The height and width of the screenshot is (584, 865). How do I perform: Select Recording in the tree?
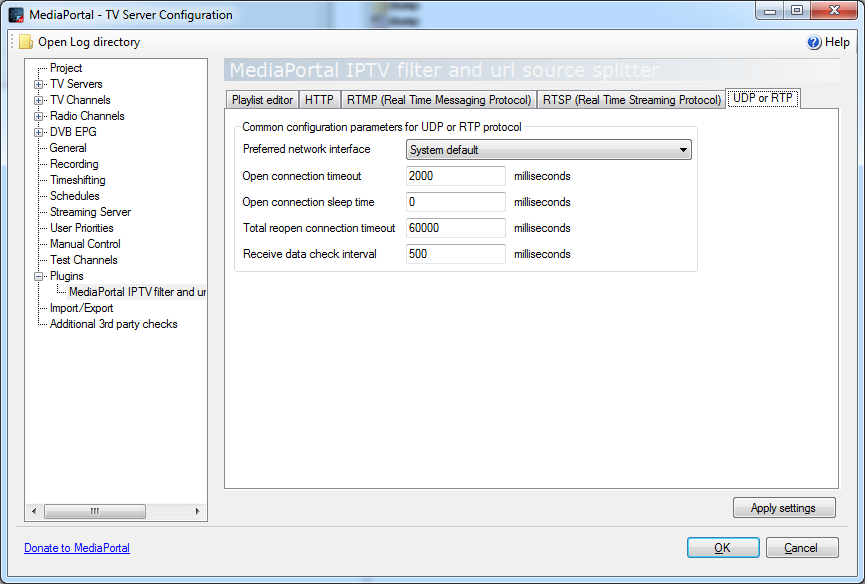click(74, 164)
